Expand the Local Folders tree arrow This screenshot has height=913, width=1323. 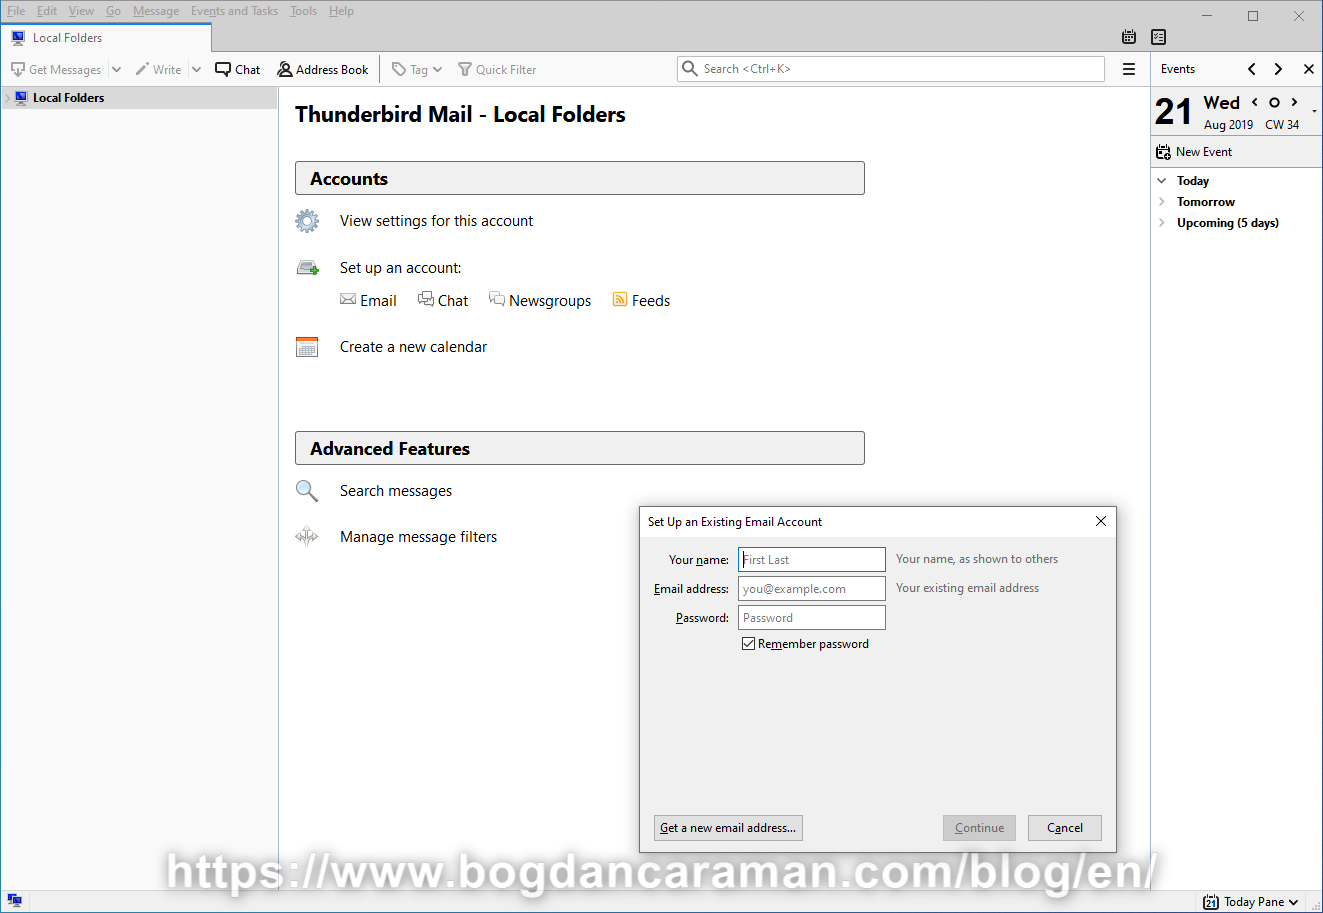pos(7,98)
